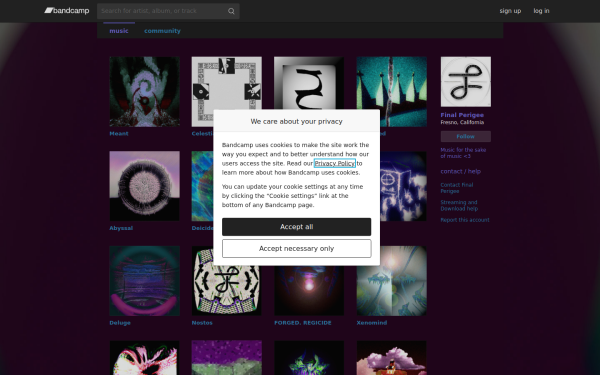Choose Accept necessary only
The height and width of the screenshot is (375, 600).
297,249
